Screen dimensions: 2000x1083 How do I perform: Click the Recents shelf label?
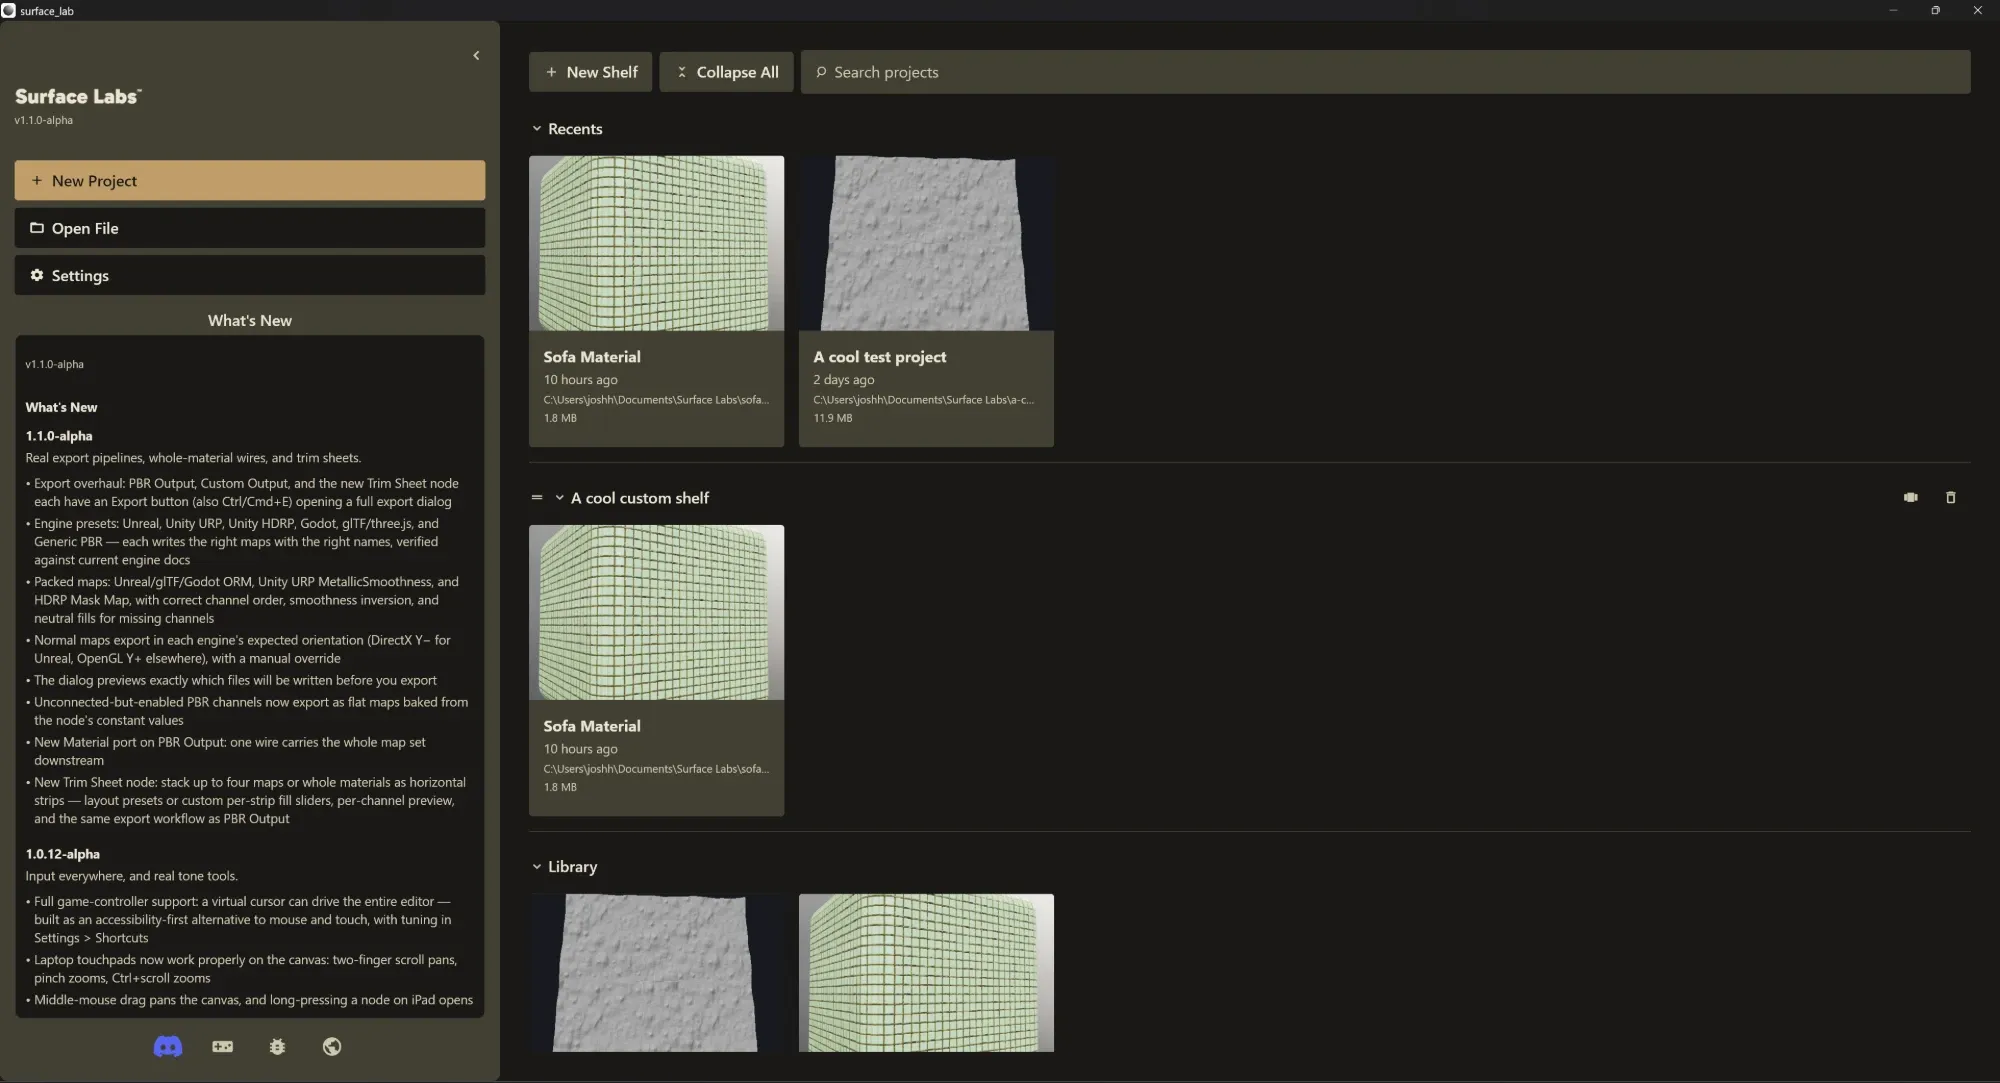tap(575, 129)
